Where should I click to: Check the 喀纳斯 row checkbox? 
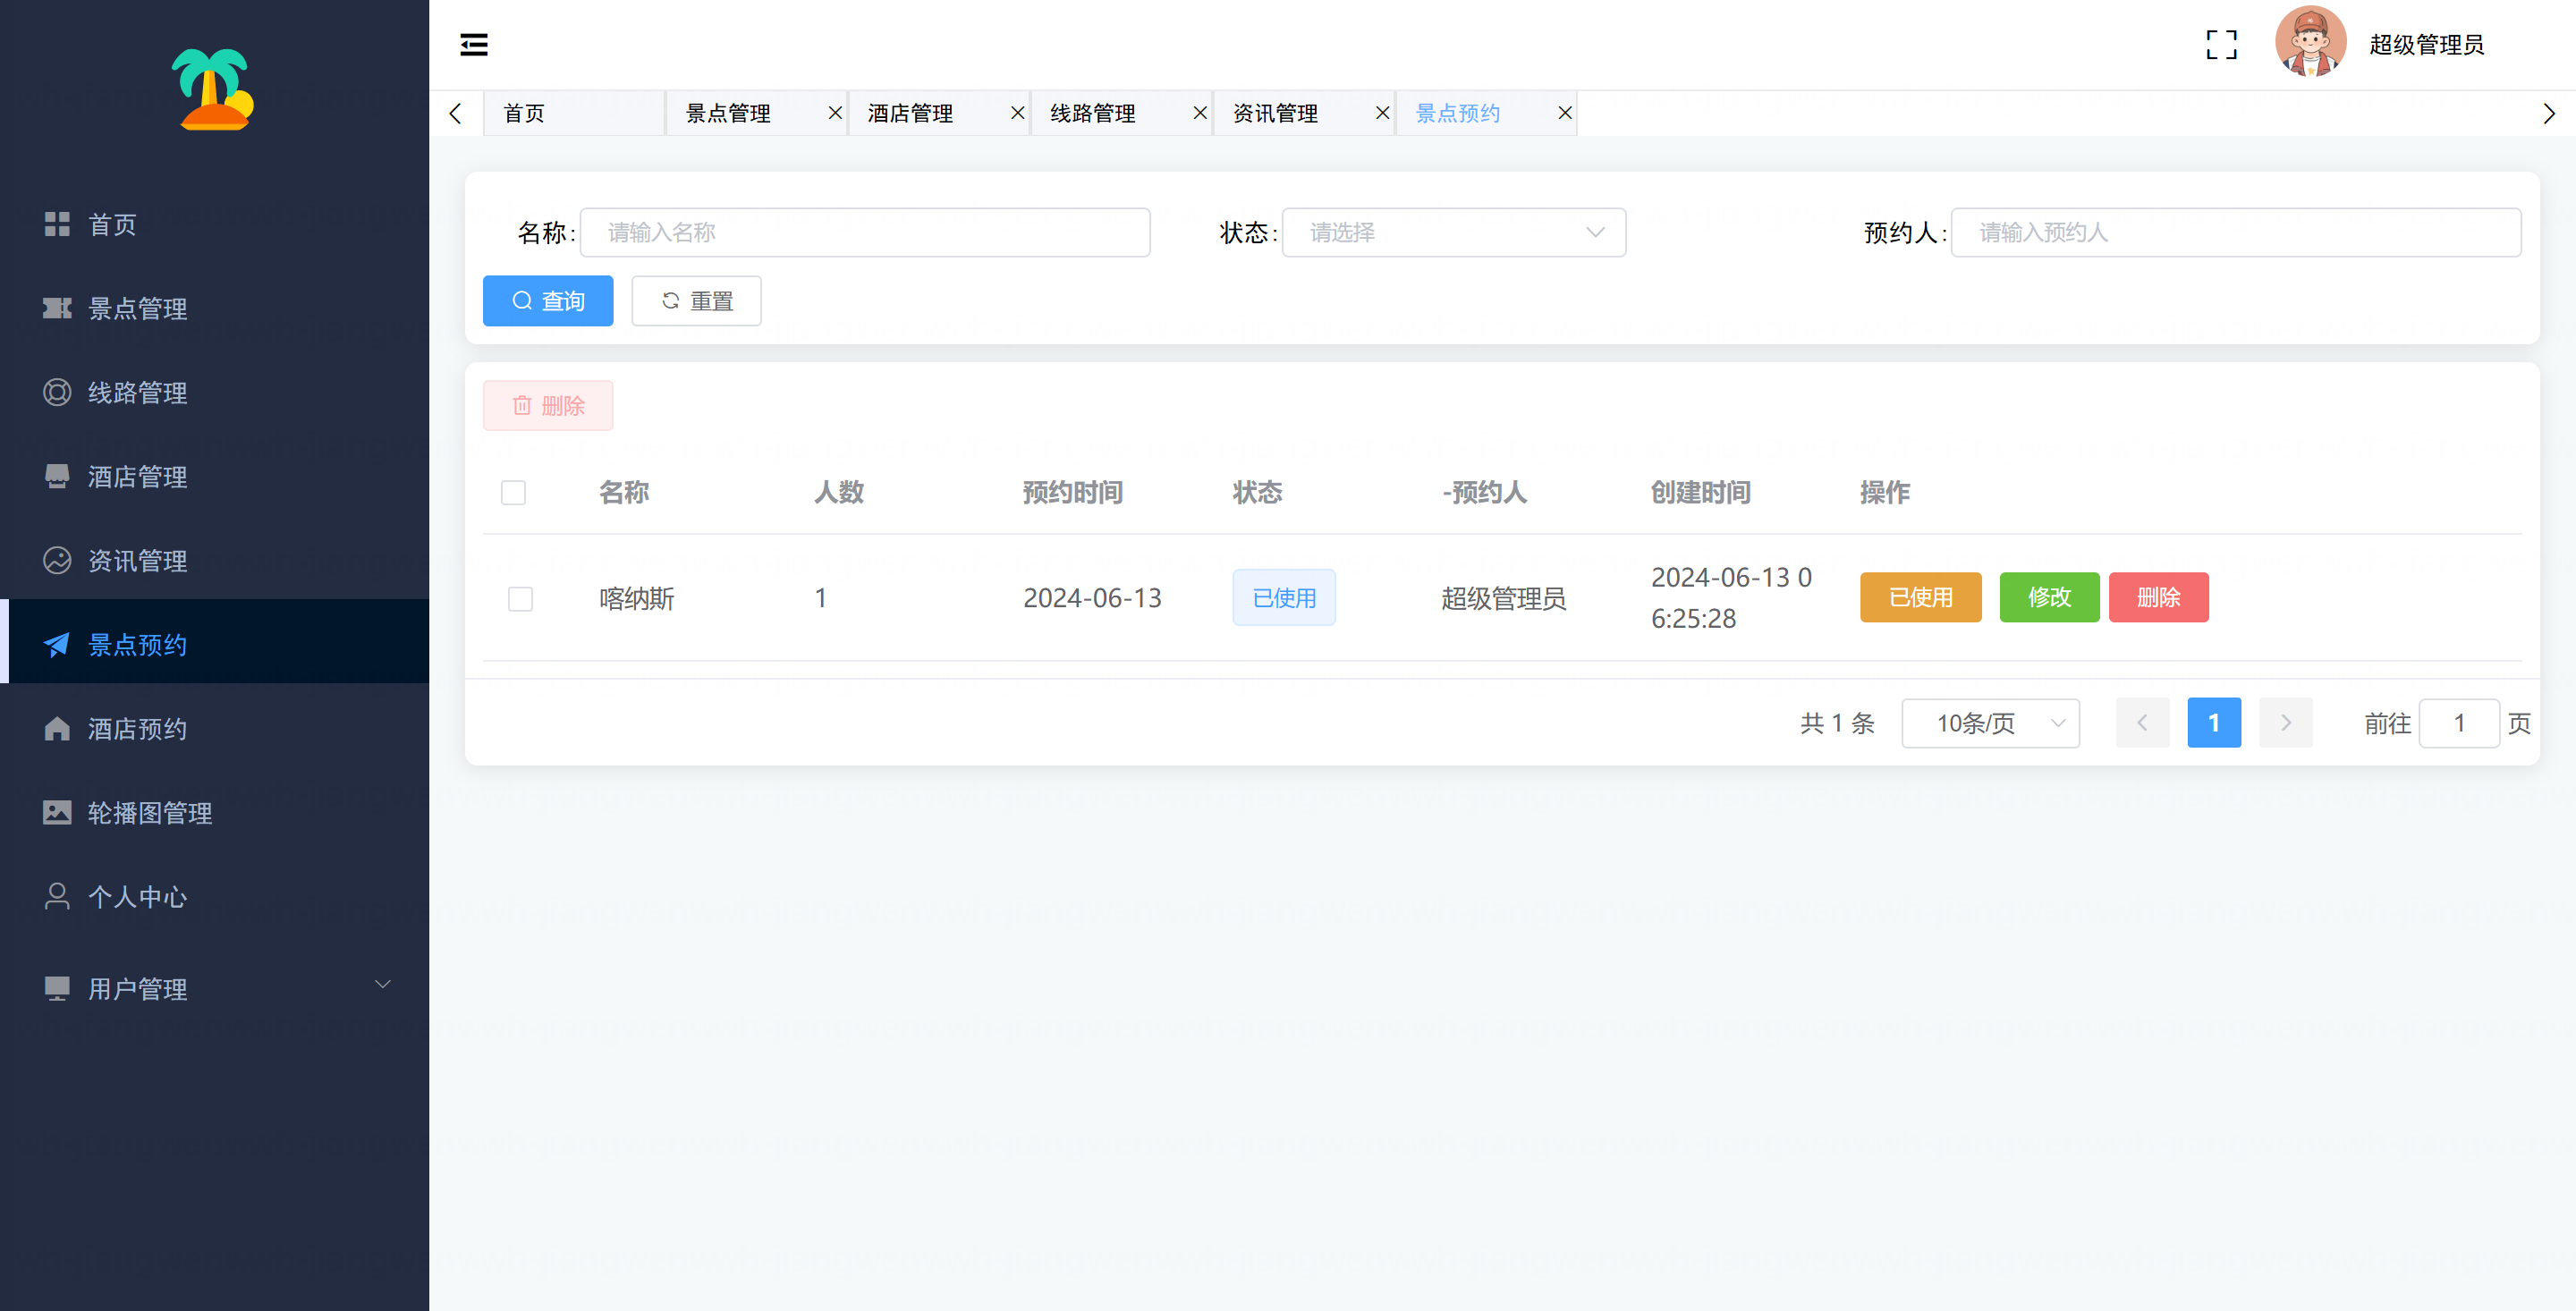[520, 598]
